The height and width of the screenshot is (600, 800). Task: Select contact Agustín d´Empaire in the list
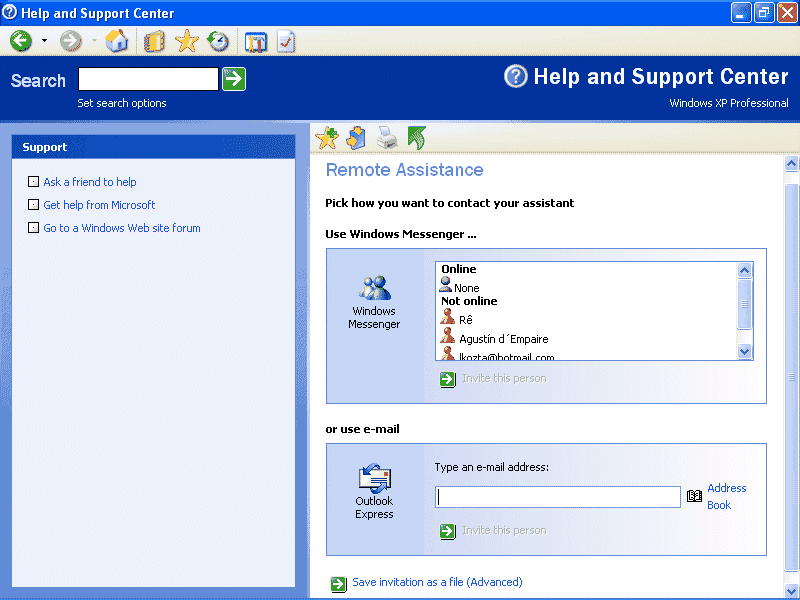[x=503, y=339]
